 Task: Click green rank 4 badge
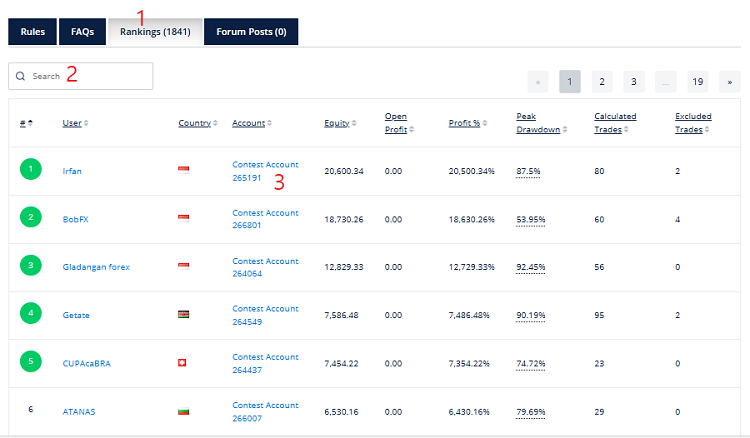coord(31,313)
